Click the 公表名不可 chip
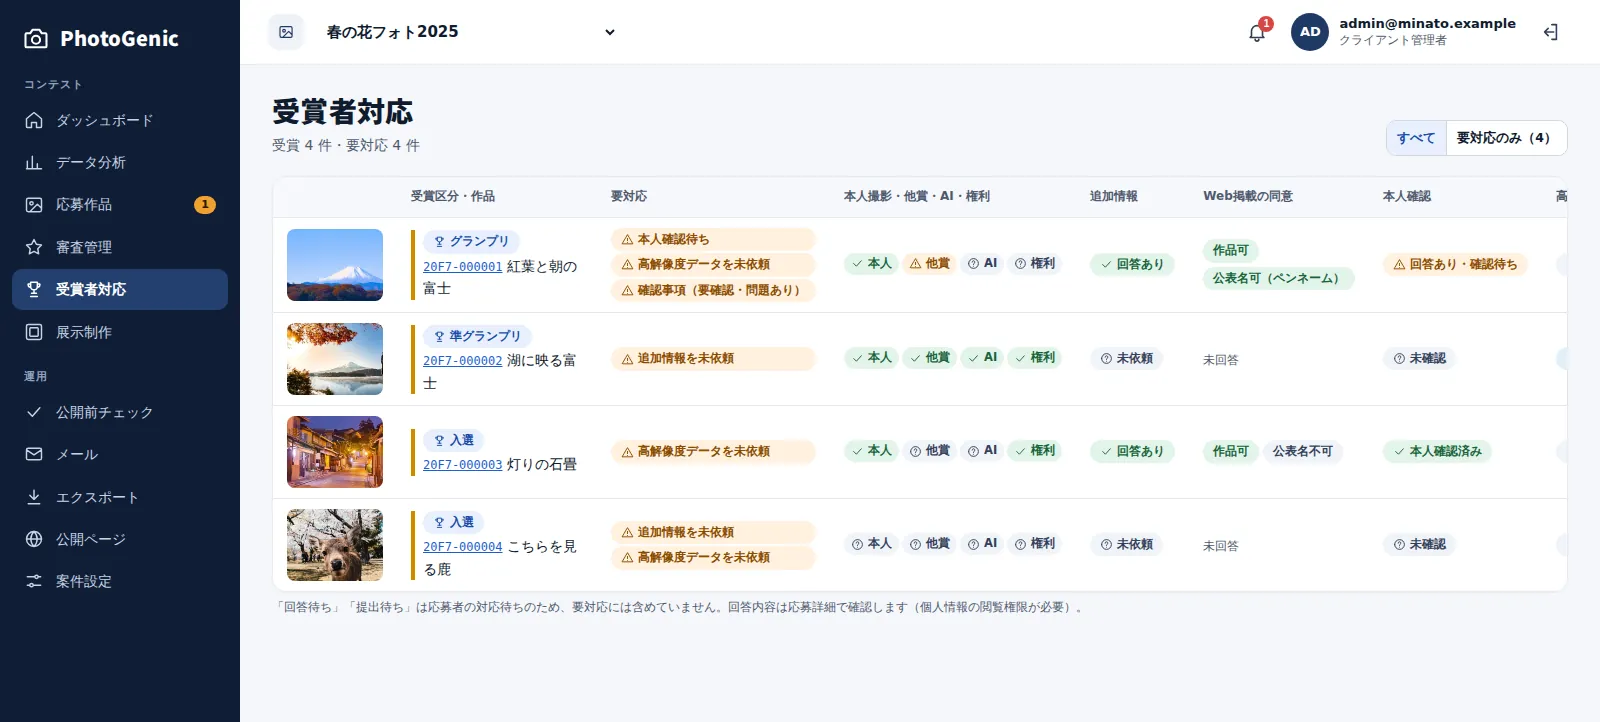The width and height of the screenshot is (1600, 722). (1303, 451)
